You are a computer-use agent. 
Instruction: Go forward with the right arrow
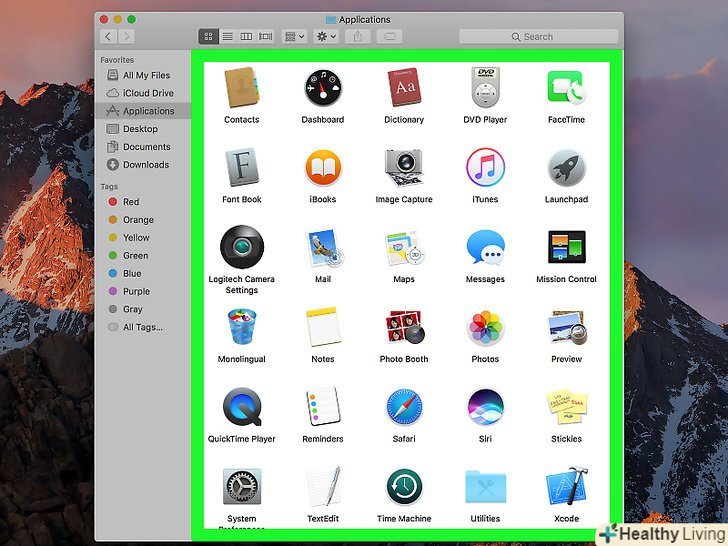point(126,36)
